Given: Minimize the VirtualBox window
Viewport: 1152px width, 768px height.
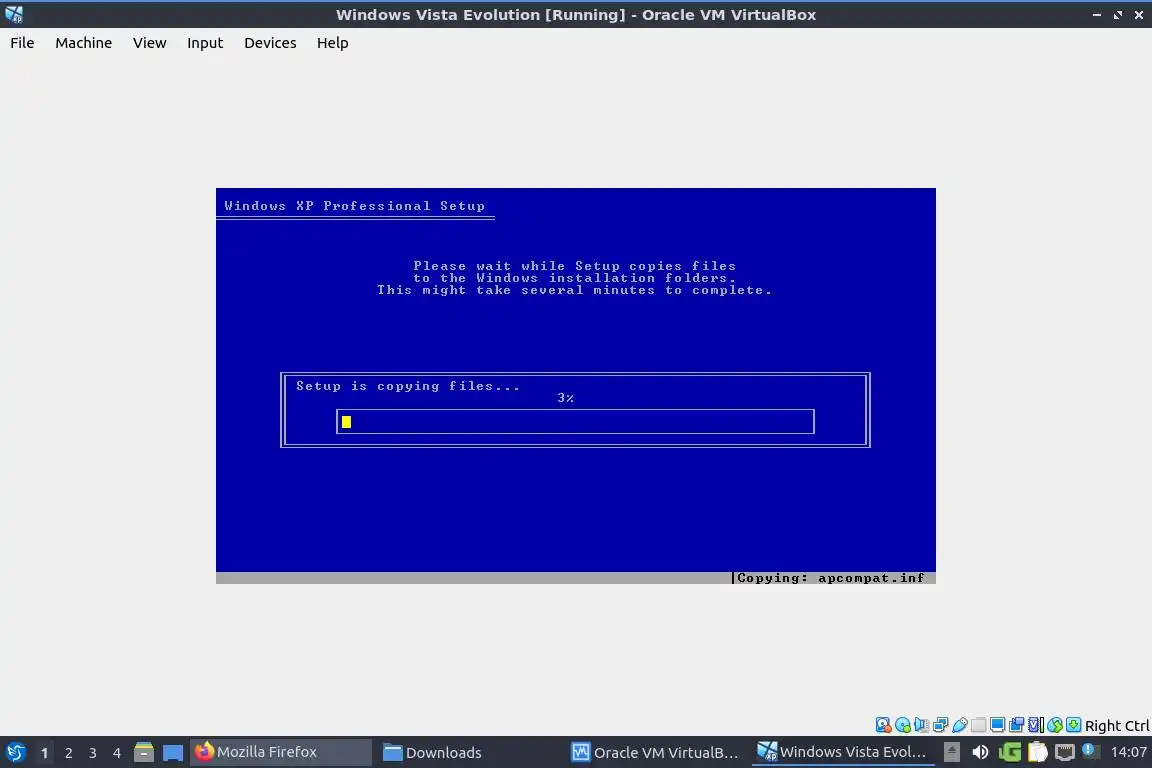Looking at the screenshot, I should 1097,15.
